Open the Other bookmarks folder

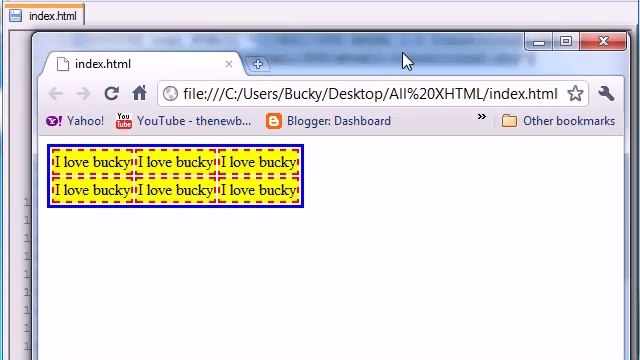[x=558, y=121]
